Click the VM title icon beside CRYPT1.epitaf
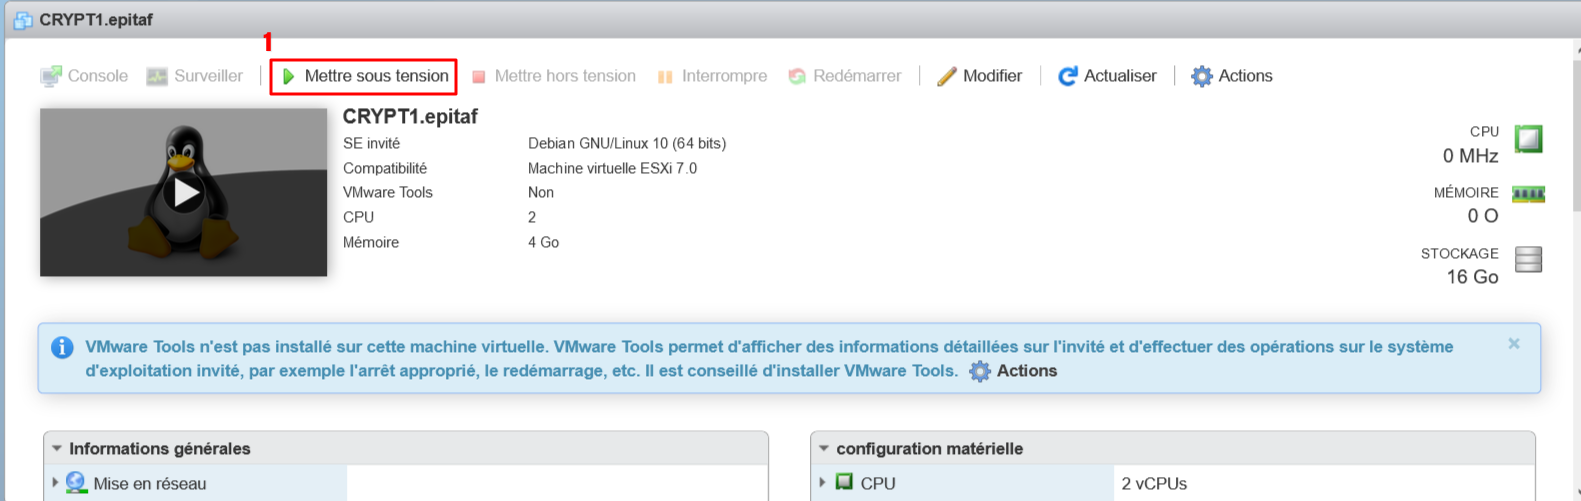This screenshot has height=501, width=1581. click(23, 20)
